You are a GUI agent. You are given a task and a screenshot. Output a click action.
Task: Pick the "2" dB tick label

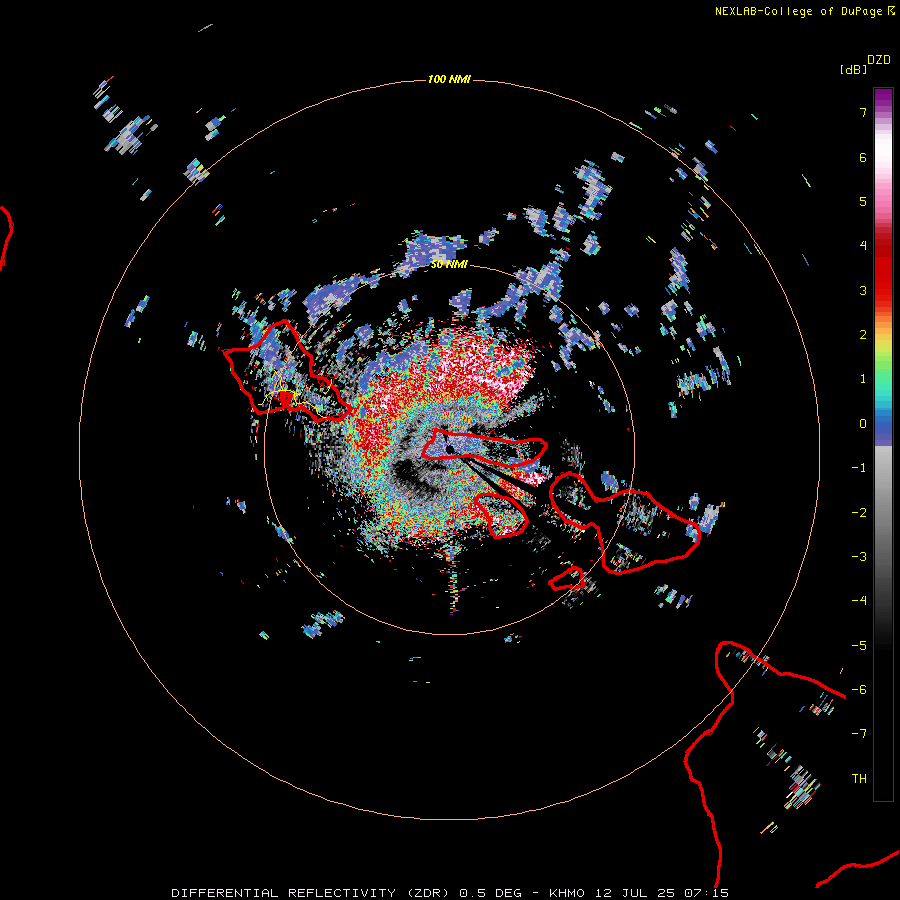pos(863,335)
